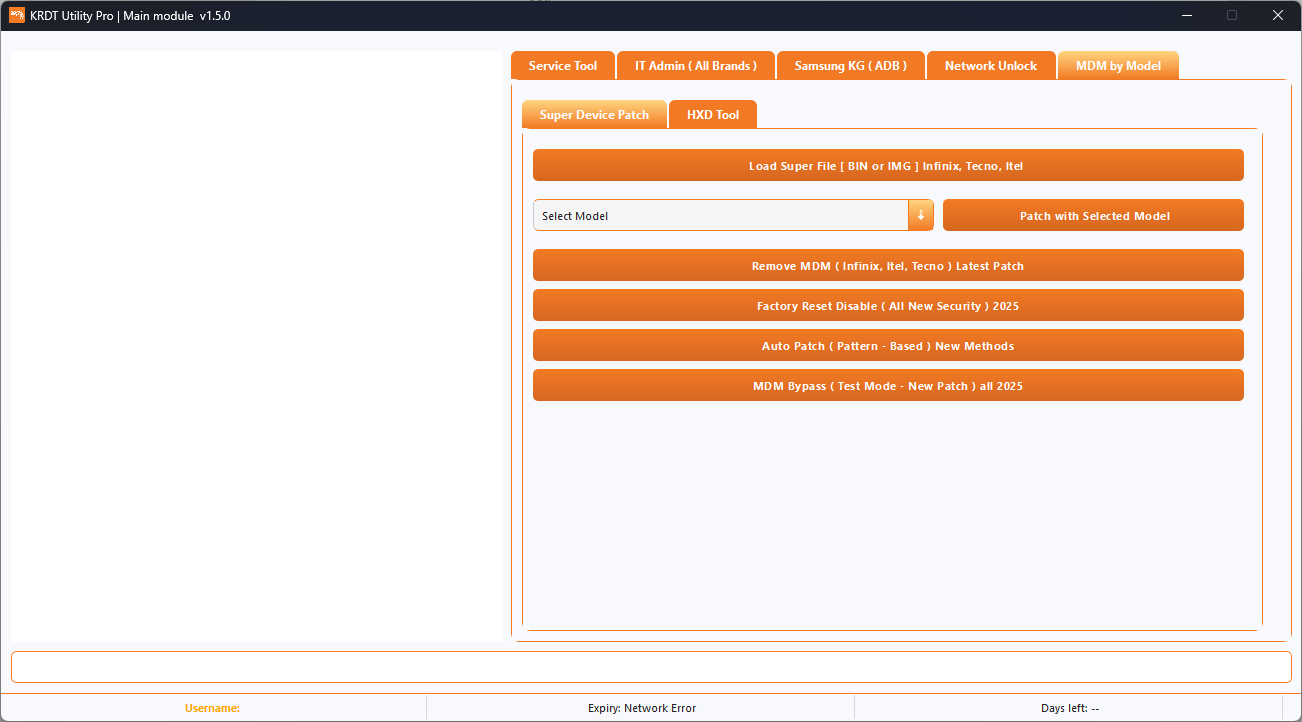This screenshot has height=722, width=1302.
Task: Switch to IT Admin ( All Brands ) tab
Action: [x=695, y=65]
